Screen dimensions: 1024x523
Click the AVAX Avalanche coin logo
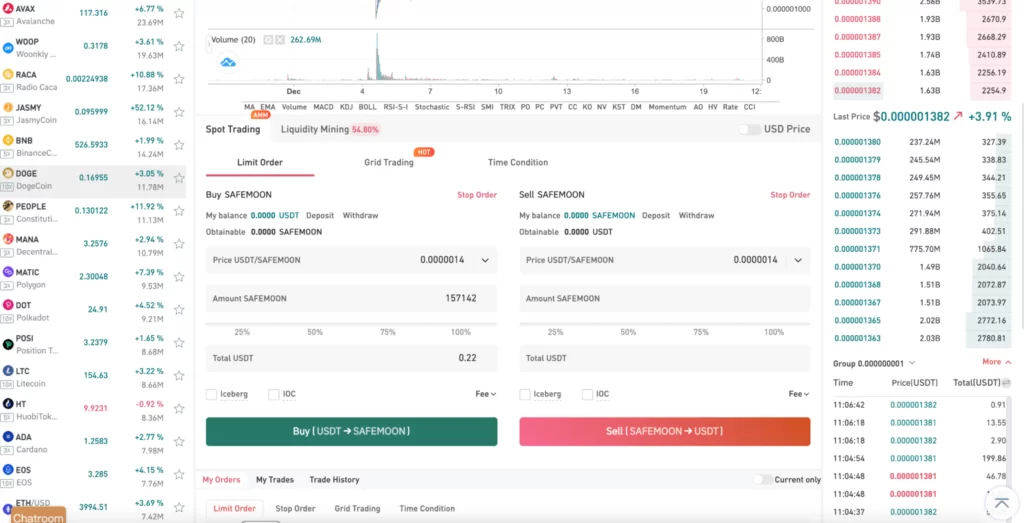(8, 8)
